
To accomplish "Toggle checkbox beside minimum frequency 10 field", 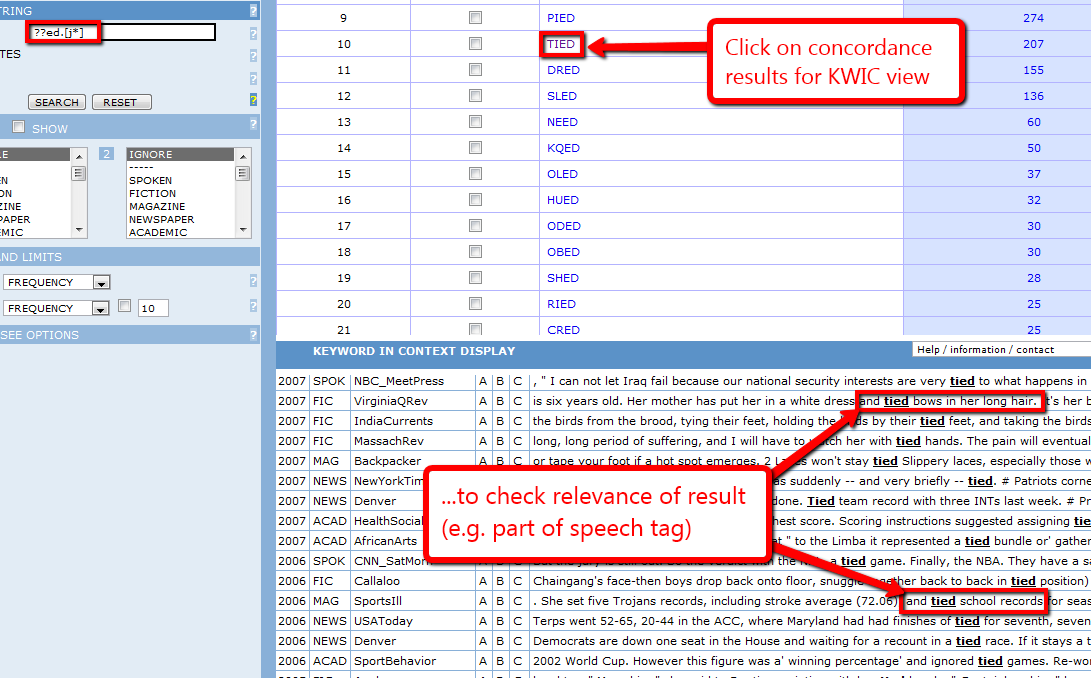I will [x=125, y=306].
